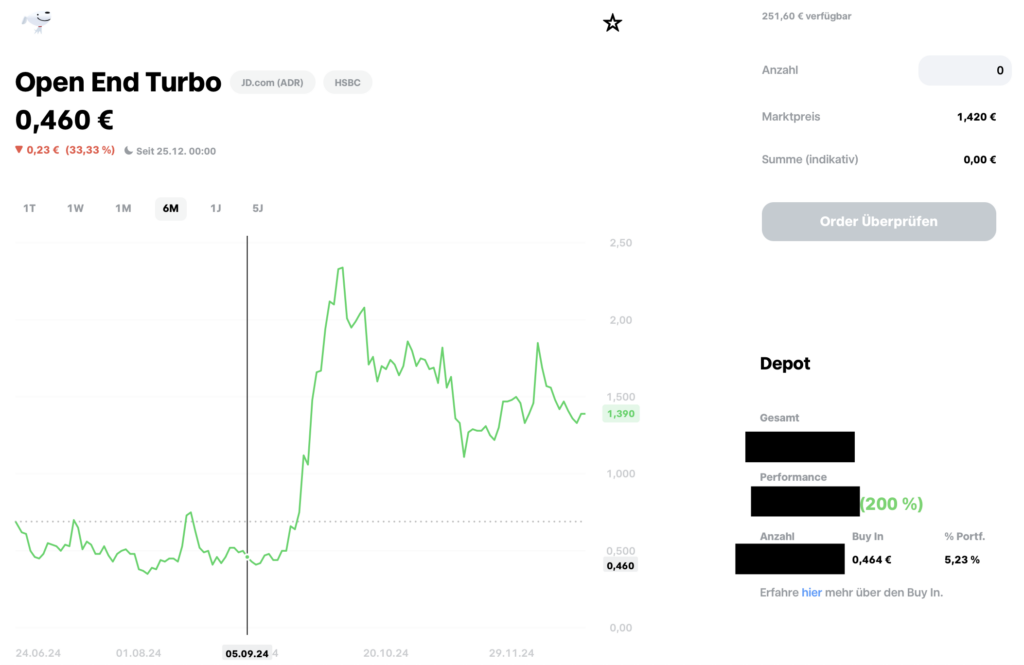Show the 5J chart range

(258, 208)
